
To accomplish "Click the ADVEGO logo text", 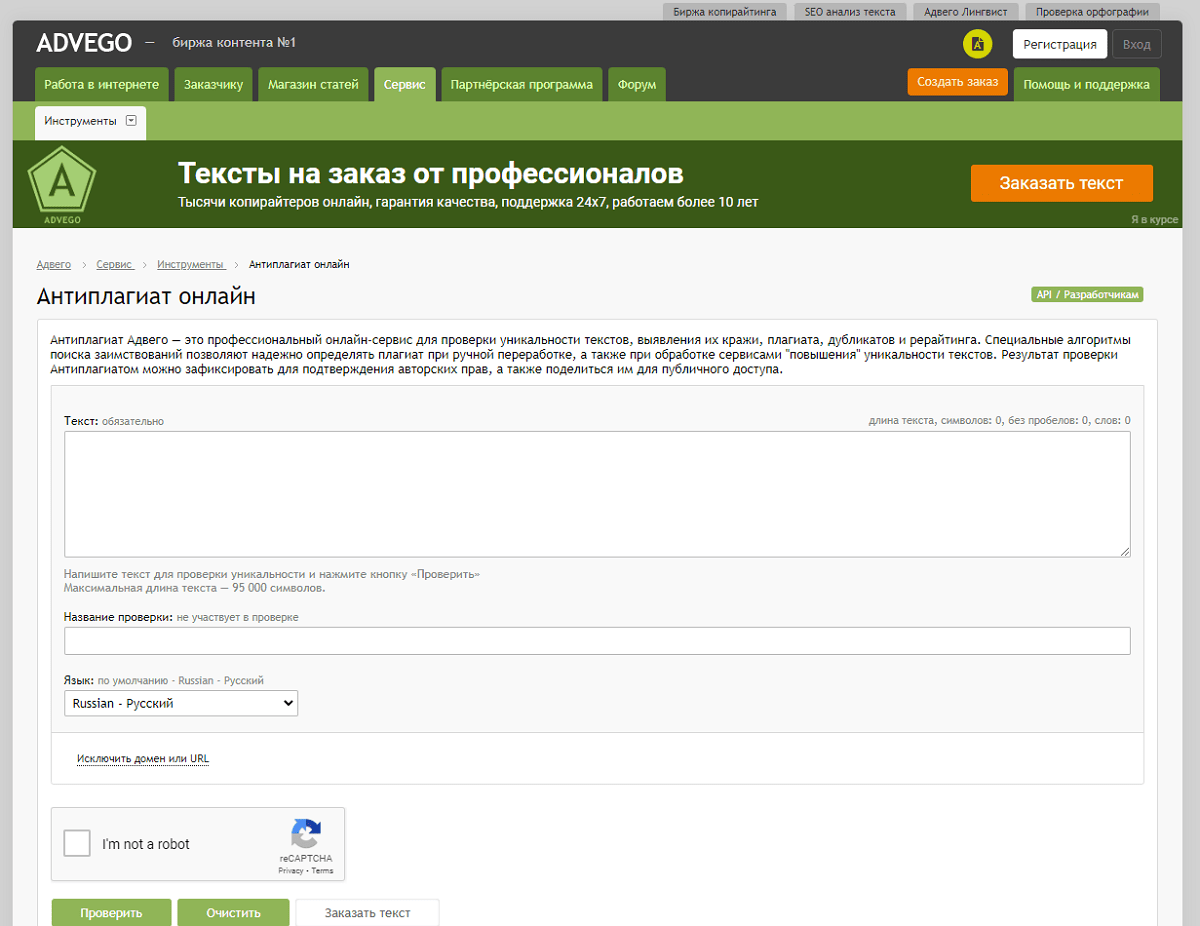I will (84, 43).
